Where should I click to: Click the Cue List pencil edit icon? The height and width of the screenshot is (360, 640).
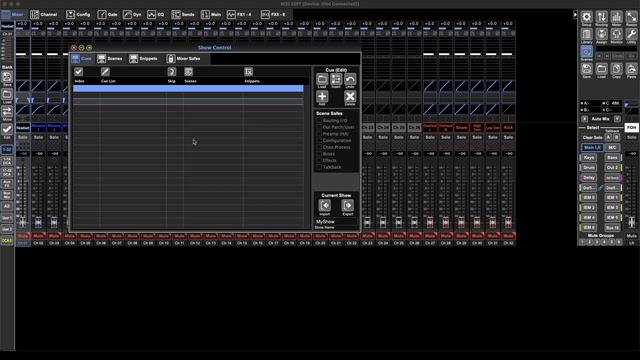[105, 72]
